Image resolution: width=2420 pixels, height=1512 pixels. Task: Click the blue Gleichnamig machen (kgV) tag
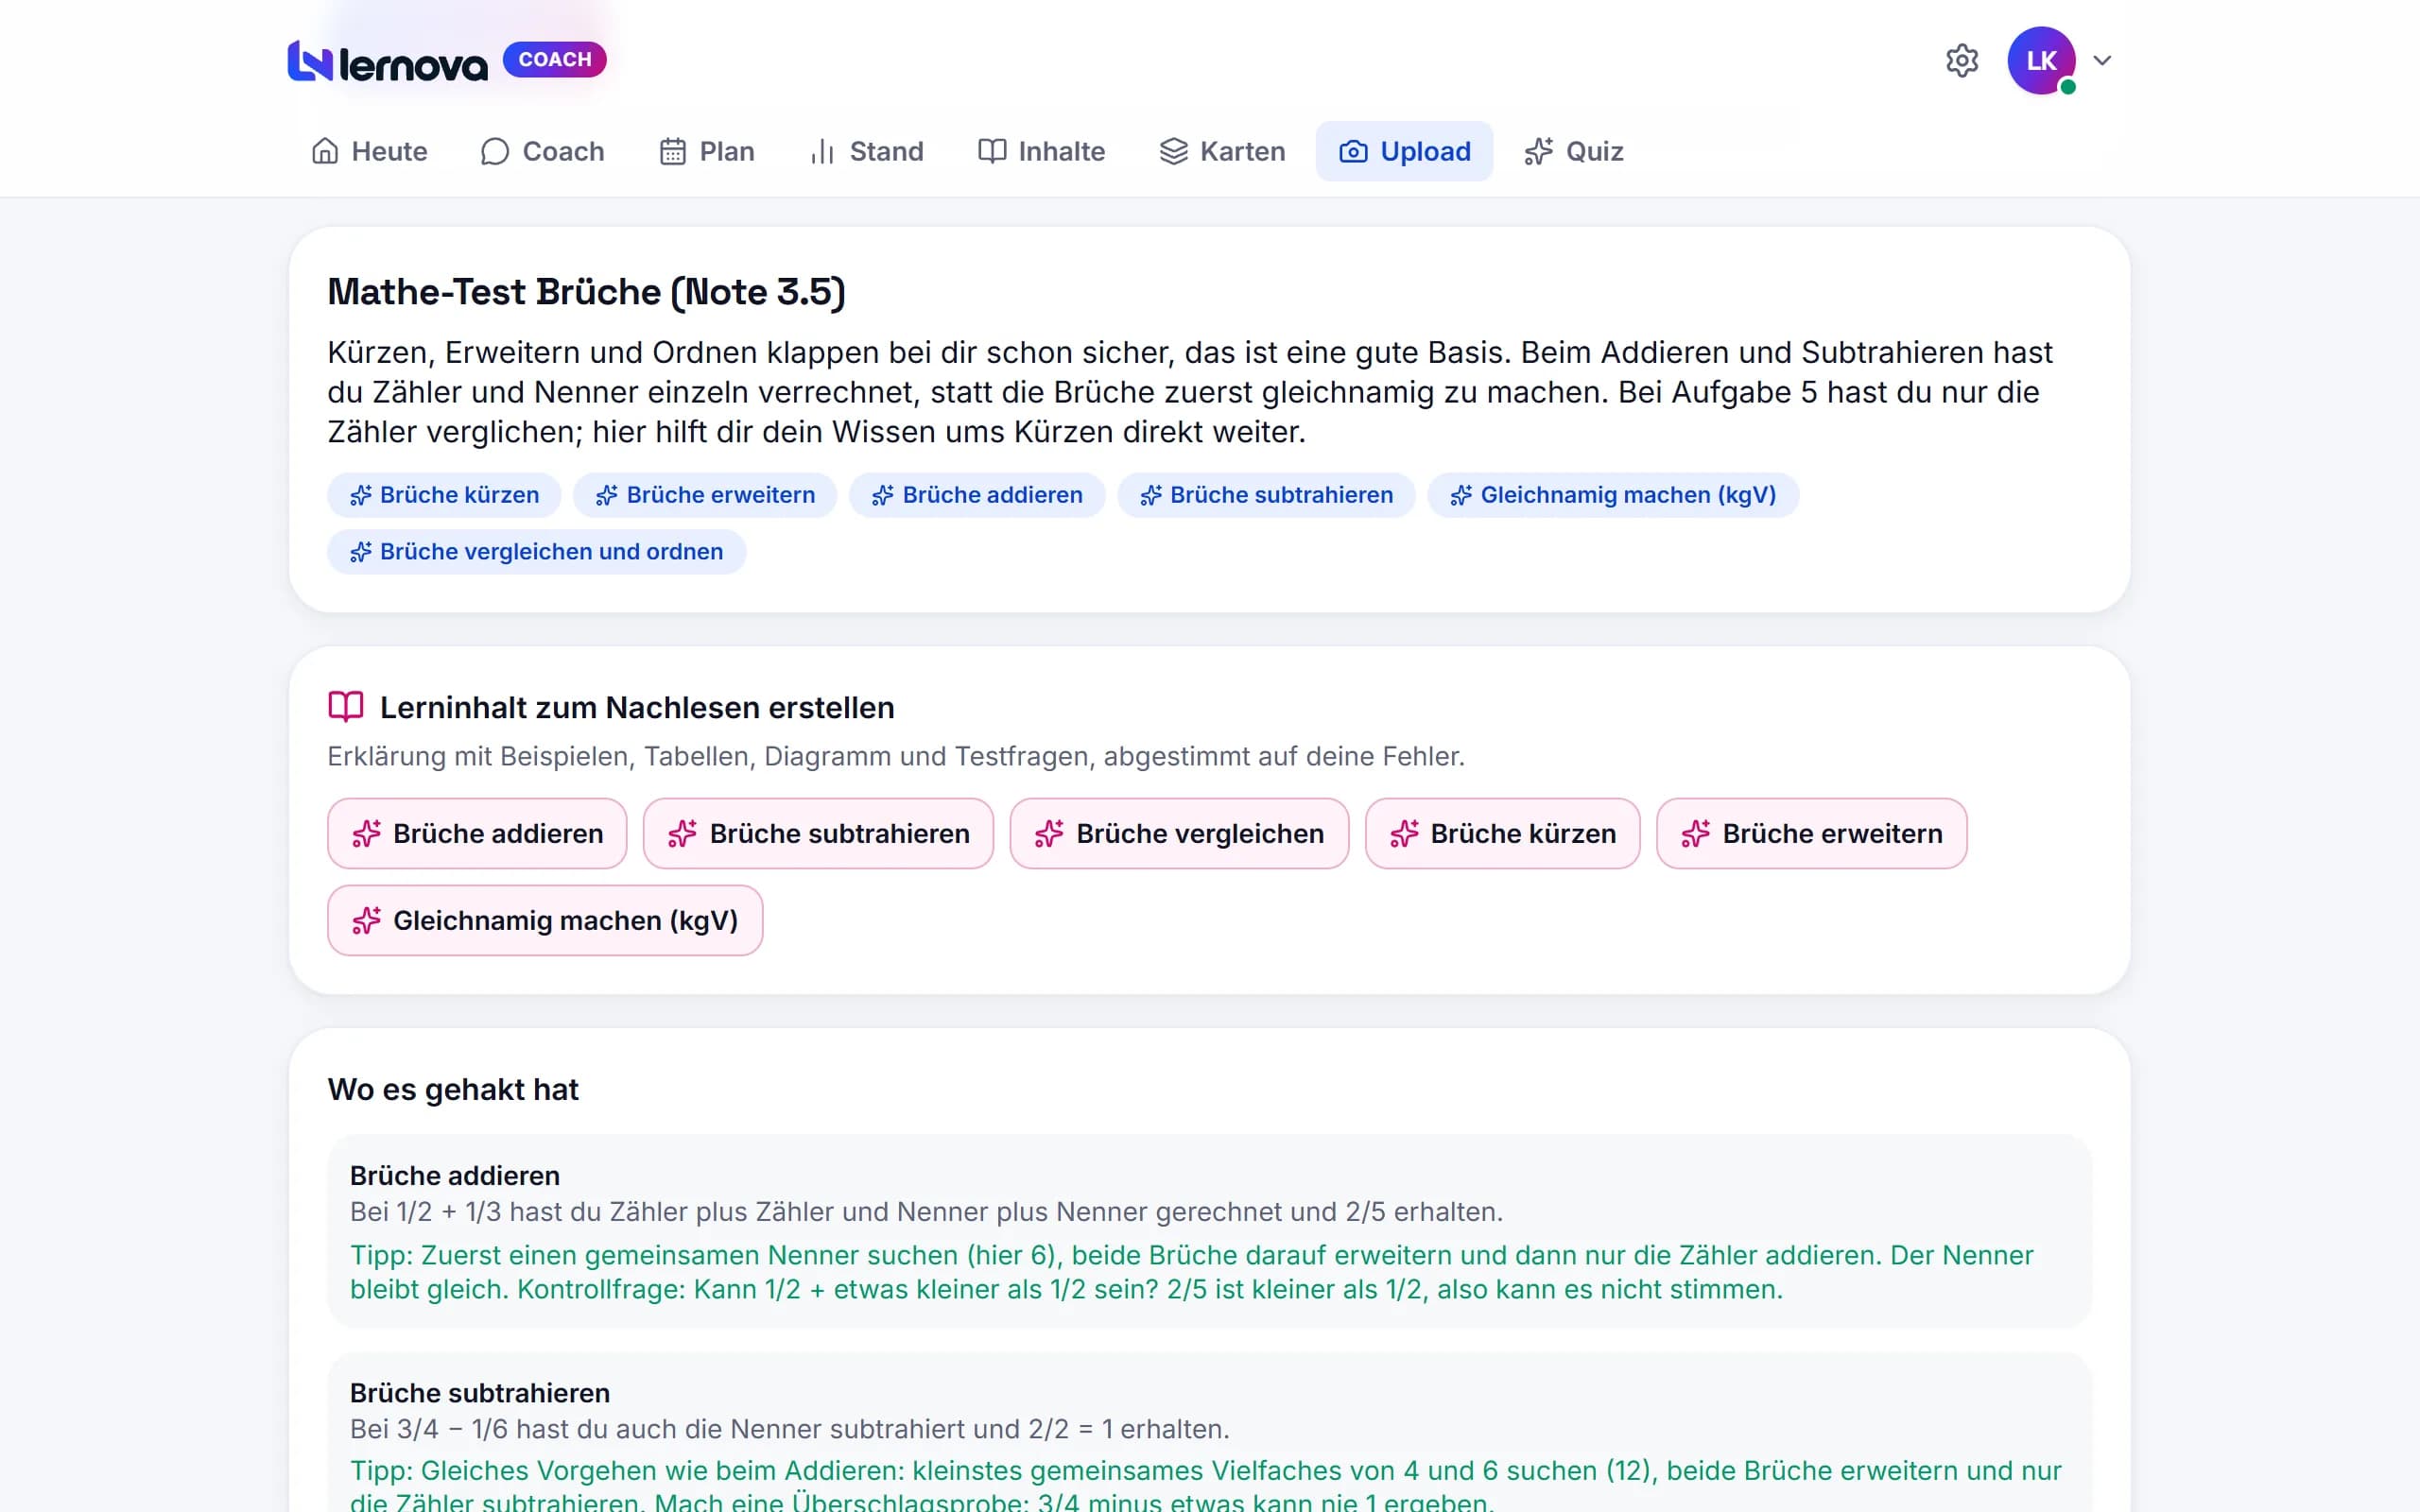[1613, 495]
